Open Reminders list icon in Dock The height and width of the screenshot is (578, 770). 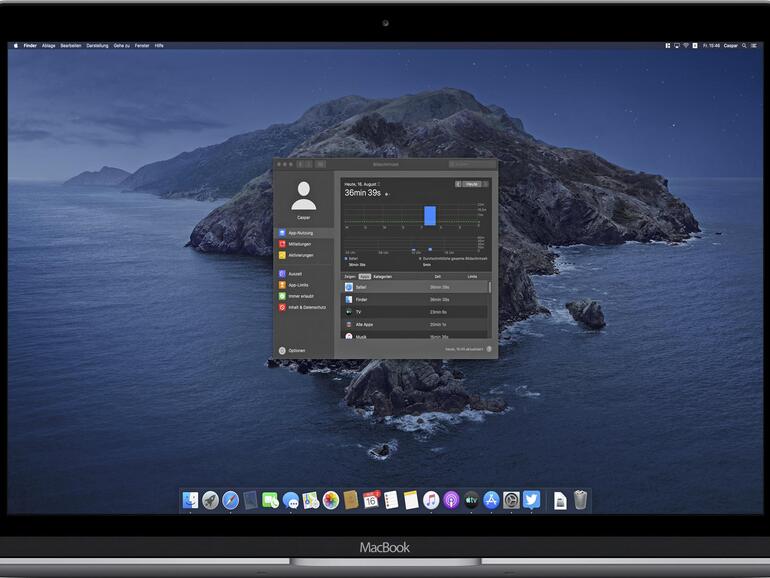[x=391, y=500]
